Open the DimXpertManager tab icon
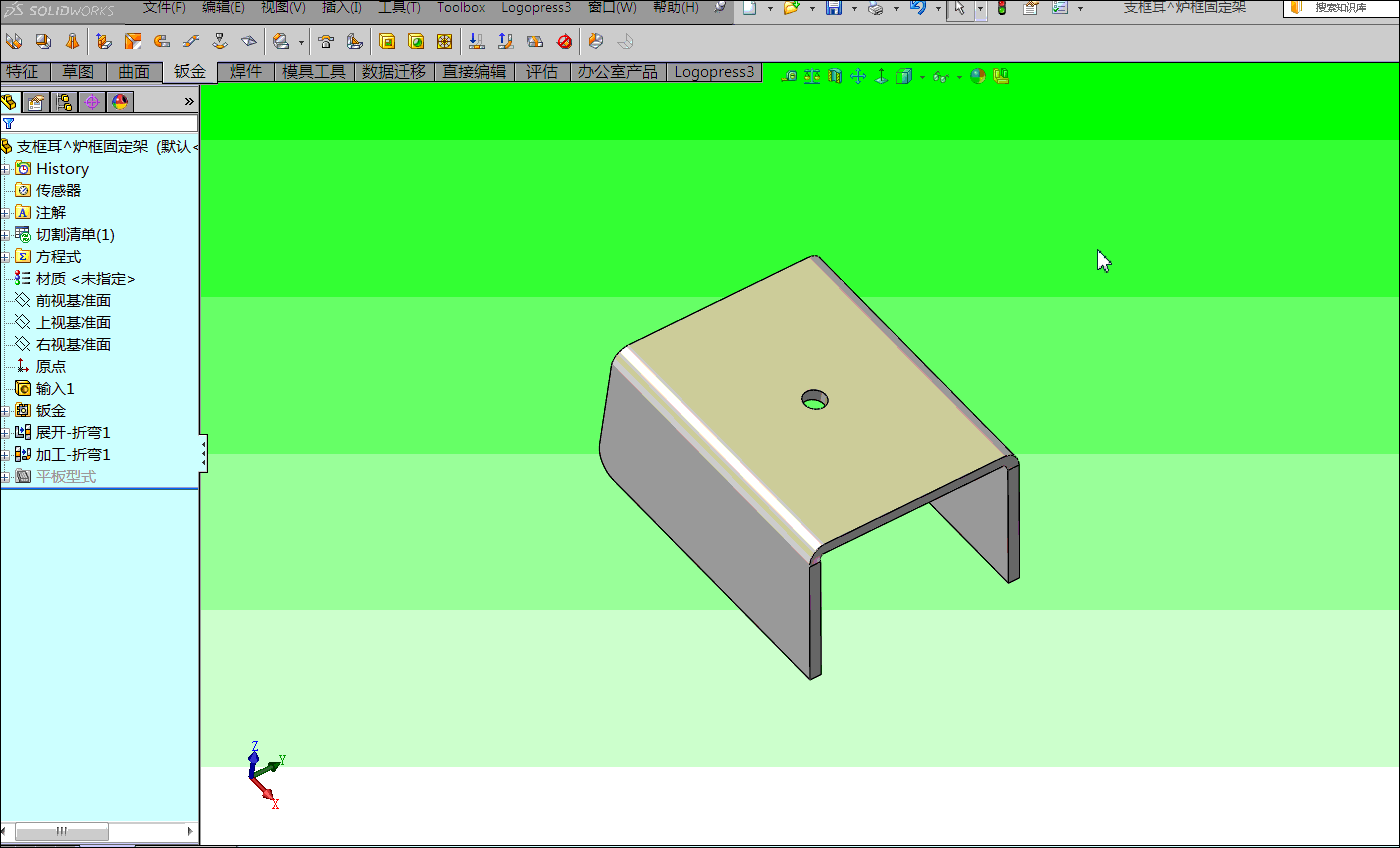 92,102
